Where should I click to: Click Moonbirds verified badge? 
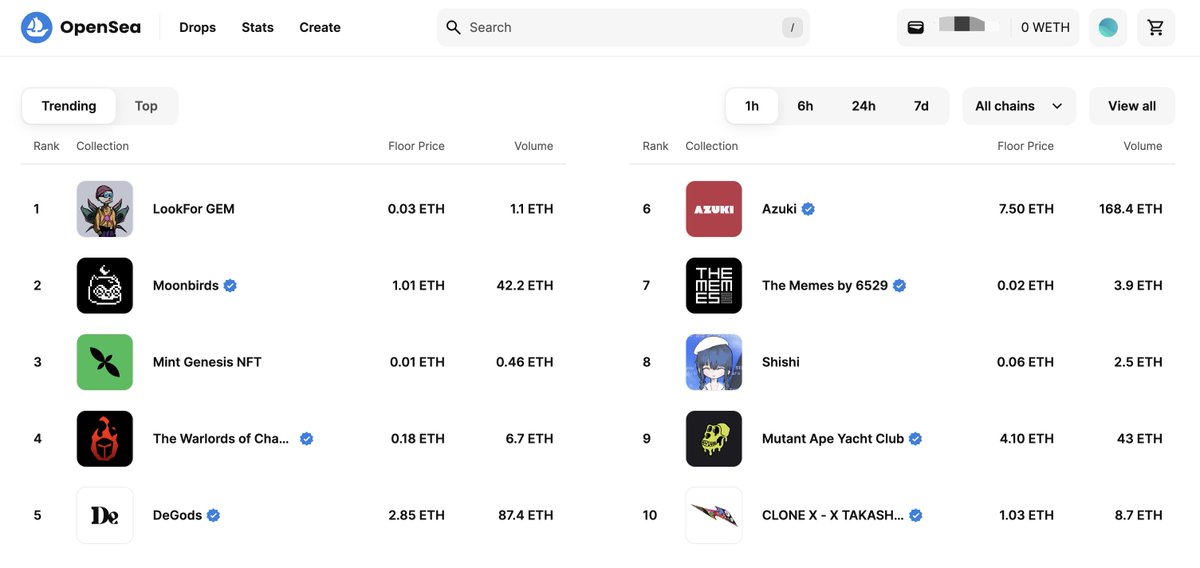pyautogui.click(x=230, y=286)
